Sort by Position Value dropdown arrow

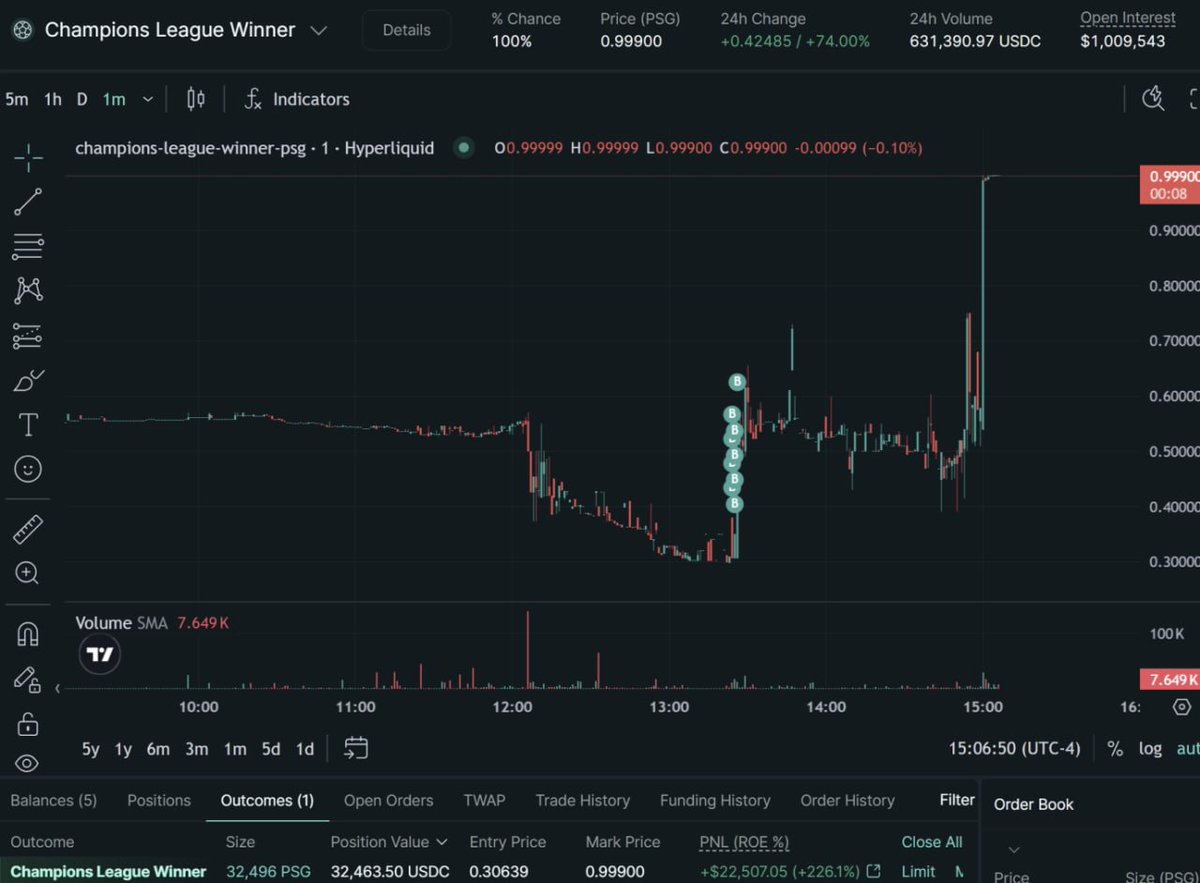[x=442, y=842]
